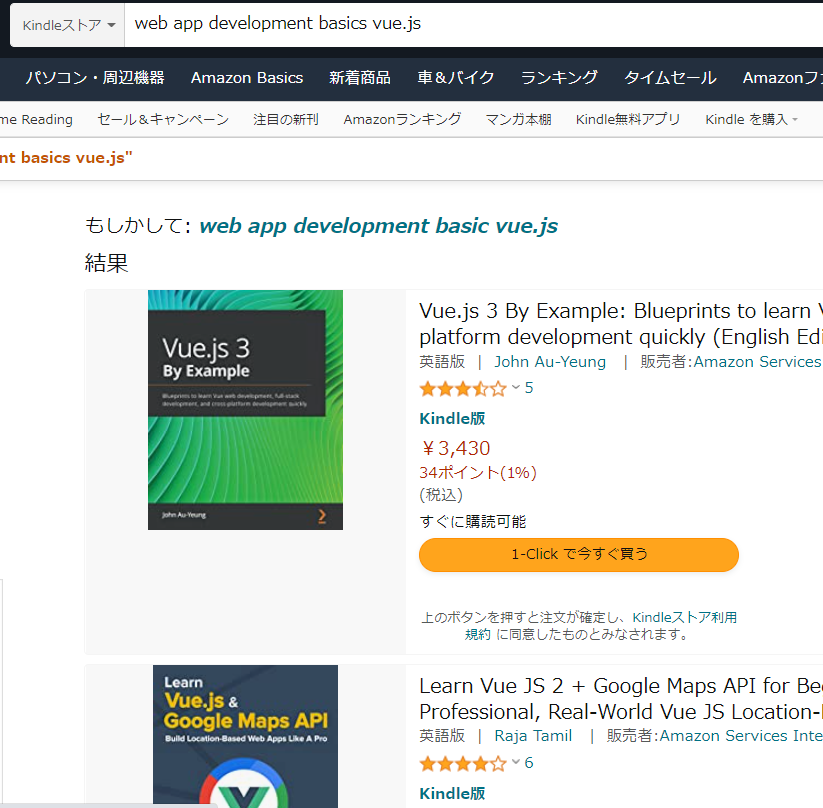Click 1-Click で今すぐ買う button
823x808 pixels.
pos(578,554)
